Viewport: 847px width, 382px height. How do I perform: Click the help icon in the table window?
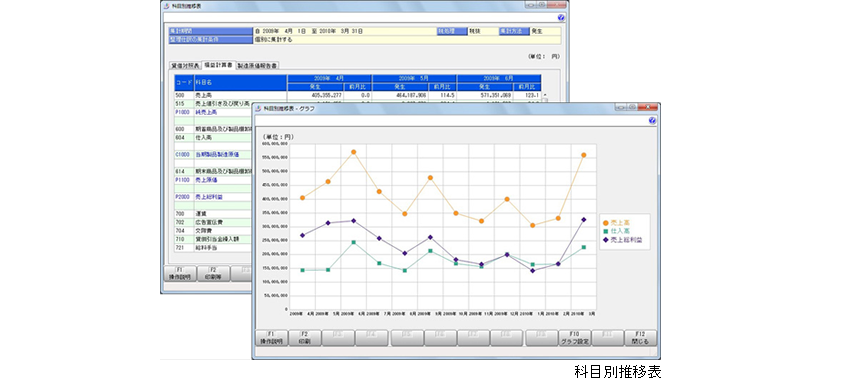click(x=561, y=18)
